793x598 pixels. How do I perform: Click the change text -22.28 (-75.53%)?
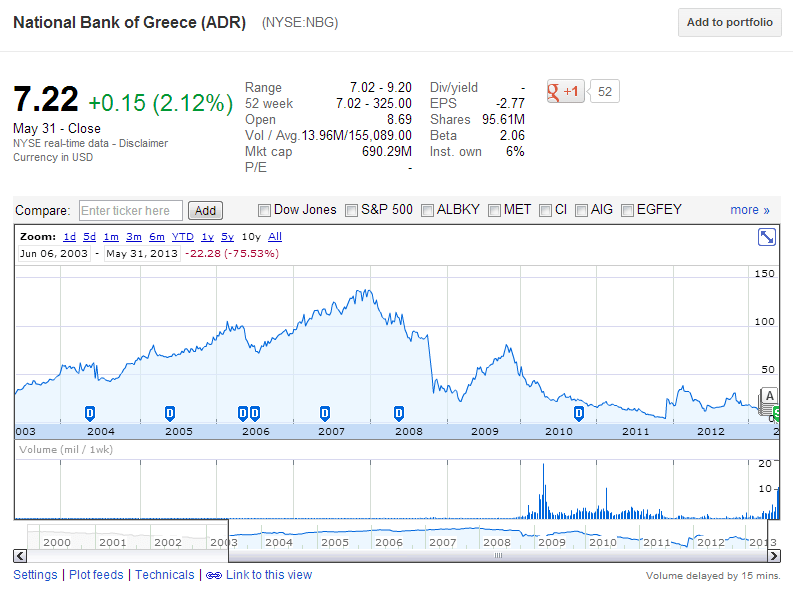coord(232,253)
